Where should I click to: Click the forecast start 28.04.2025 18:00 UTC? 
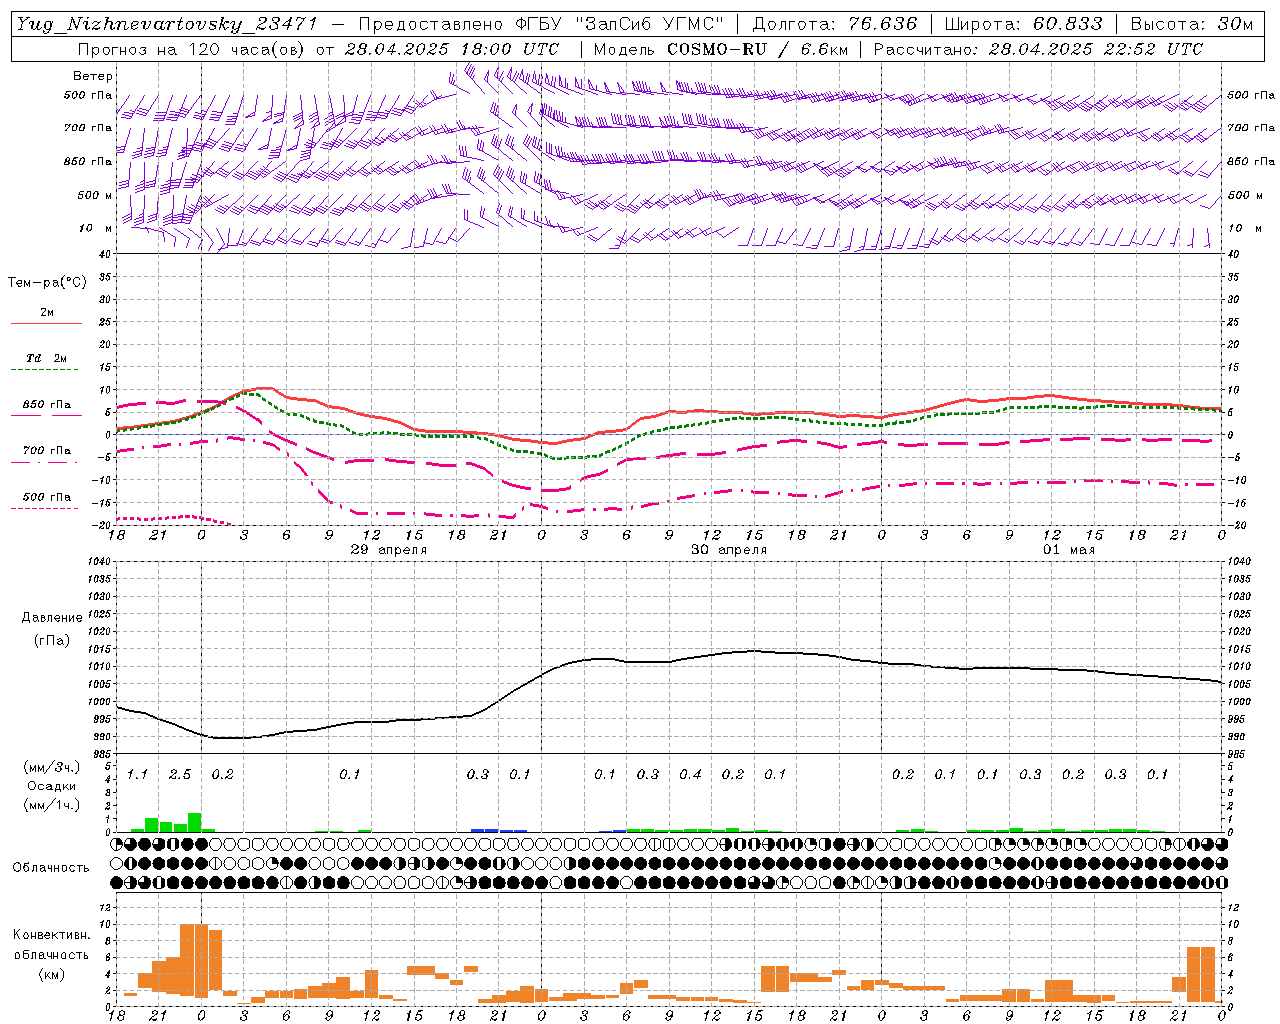452,49
